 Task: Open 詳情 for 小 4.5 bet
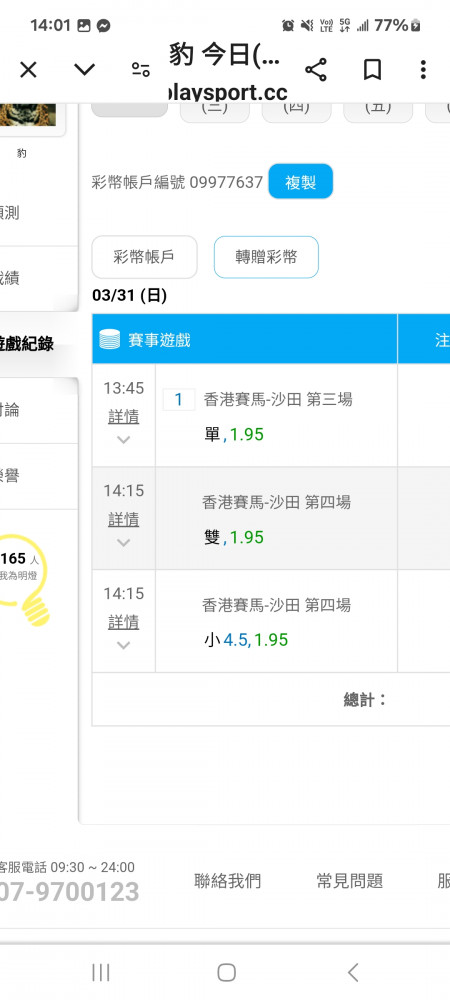(x=124, y=622)
